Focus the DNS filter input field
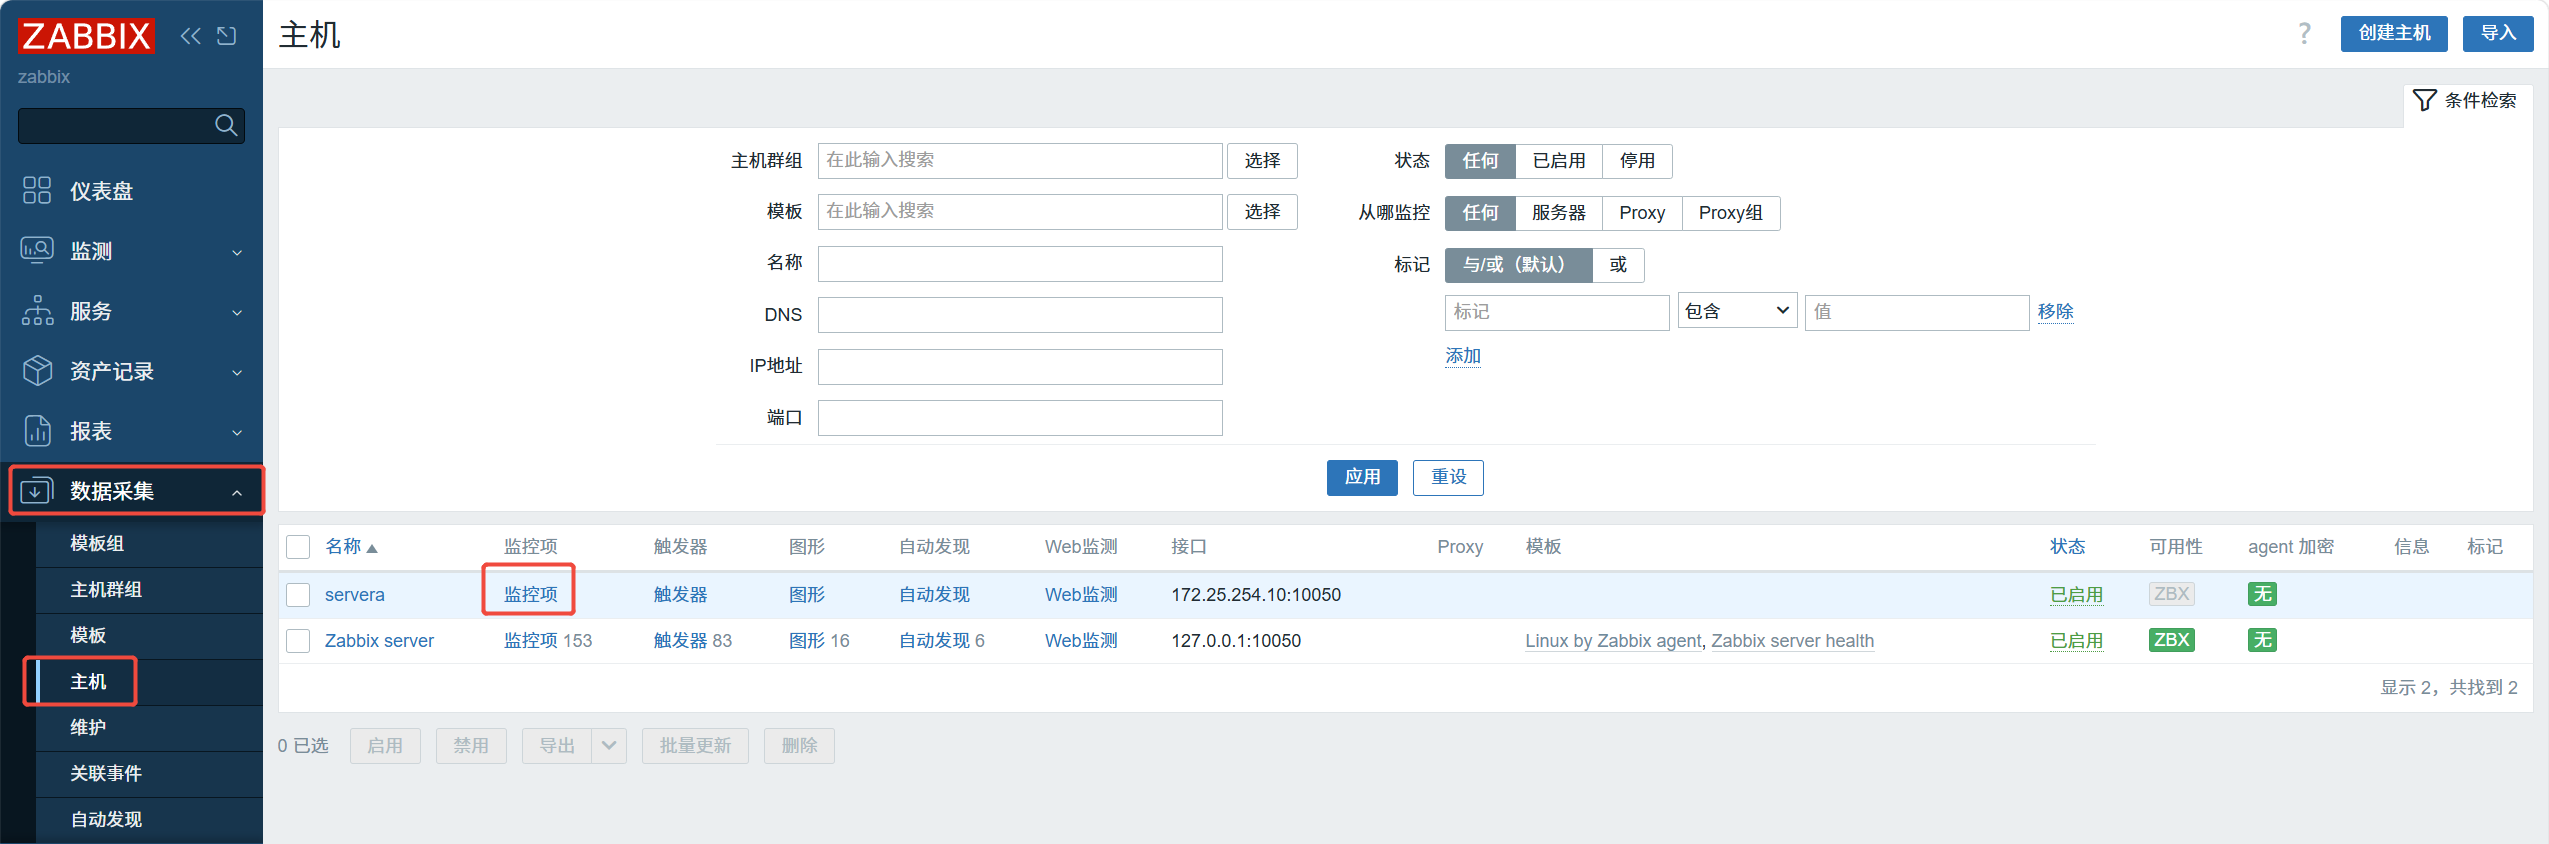The height and width of the screenshot is (844, 2549). [1020, 315]
